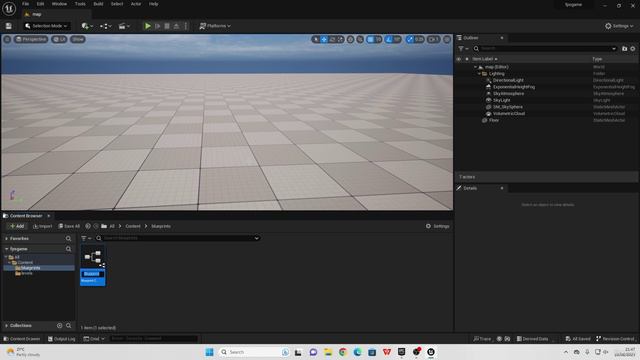The width and height of the screenshot is (640, 360).
Task: Open the viewport Show menu
Action: [x=78, y=39]
